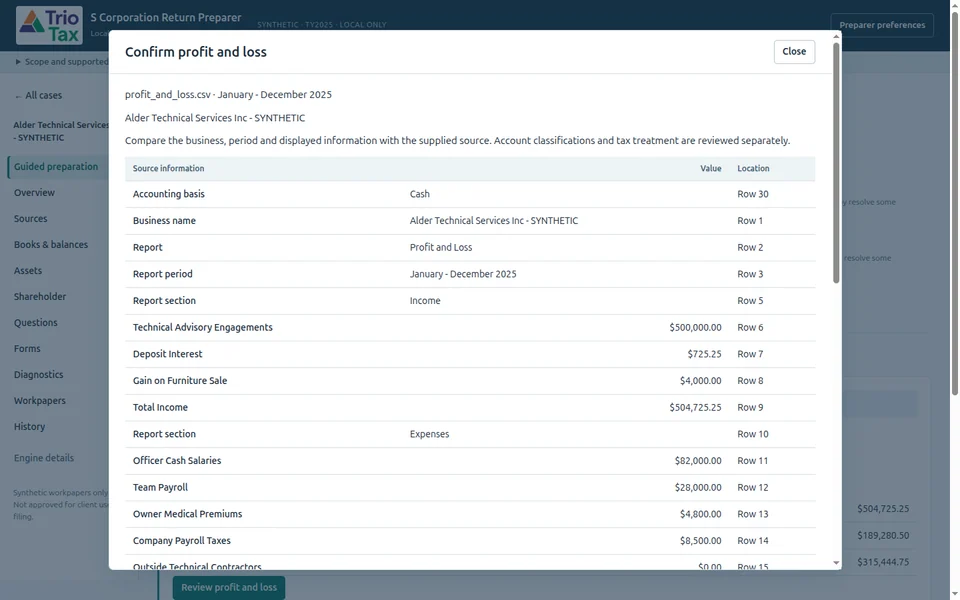Click the Source information column header
The height and width of the screenshot is (600, 960).
click(168, 168)
